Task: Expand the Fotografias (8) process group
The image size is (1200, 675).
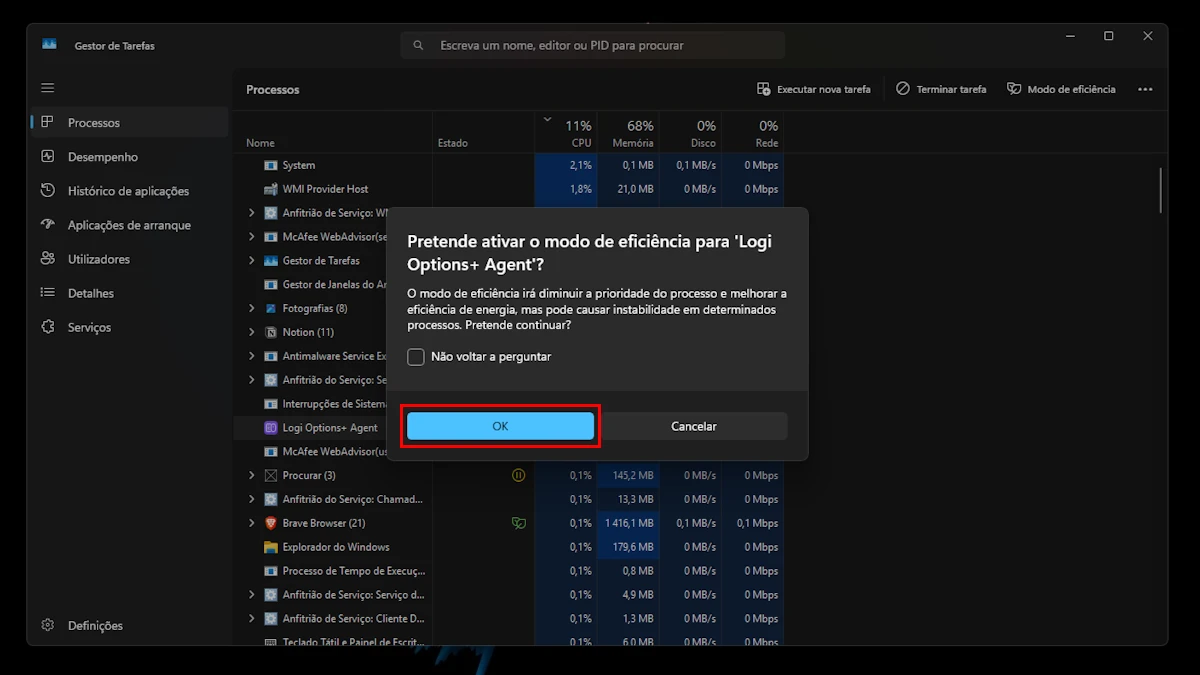Action: pyautogui.click(x=252, y=308)
